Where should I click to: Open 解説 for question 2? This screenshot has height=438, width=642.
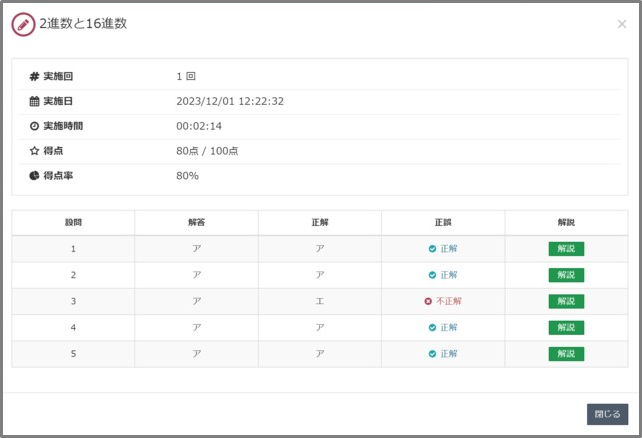point(566,275)
